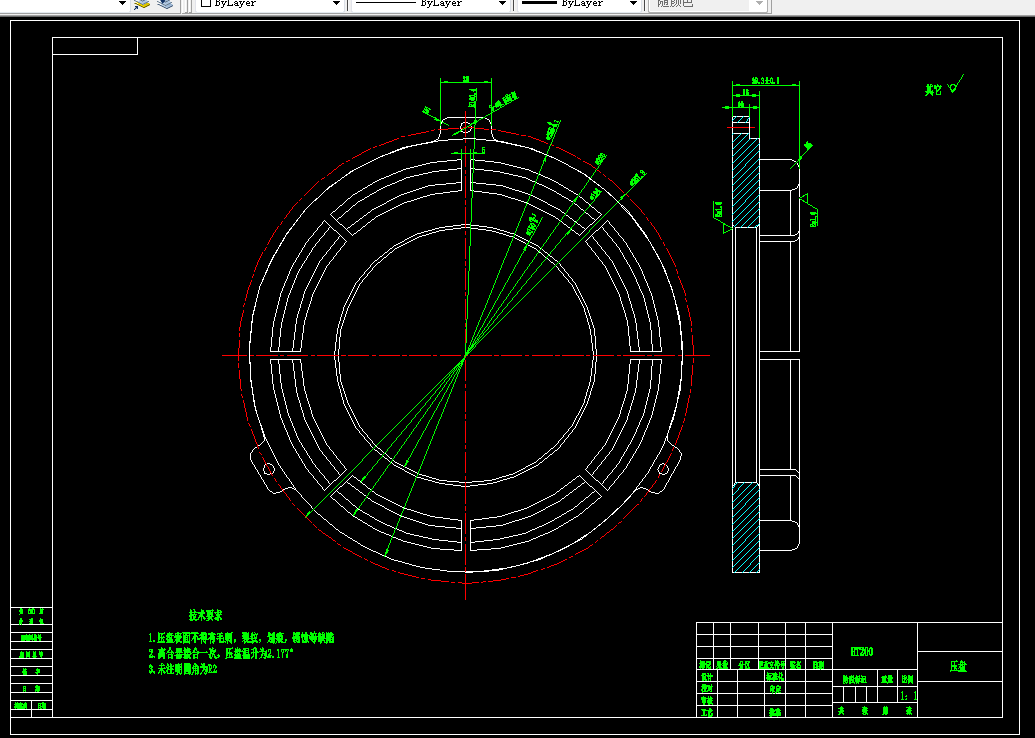
Task: Open the lineweight ByLayer dropdown
Action: tap(580, 3)
